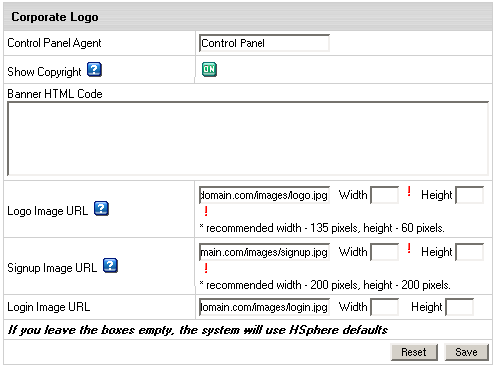Click the Reset button
This screenshot has height=366, width=495.
(414, 352)
